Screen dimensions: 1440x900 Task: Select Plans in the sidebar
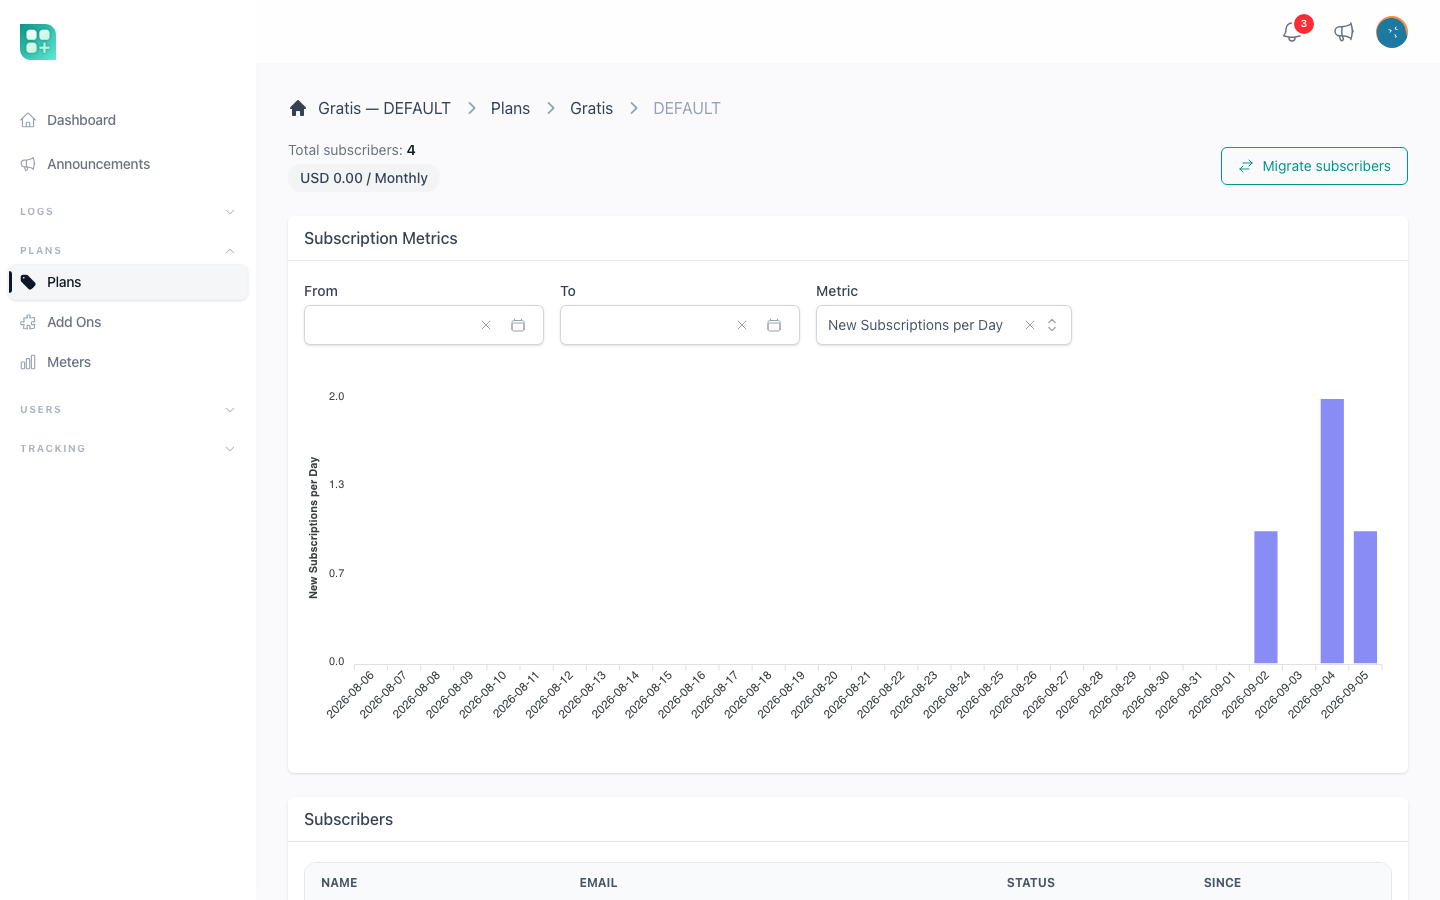click(128, 282)
